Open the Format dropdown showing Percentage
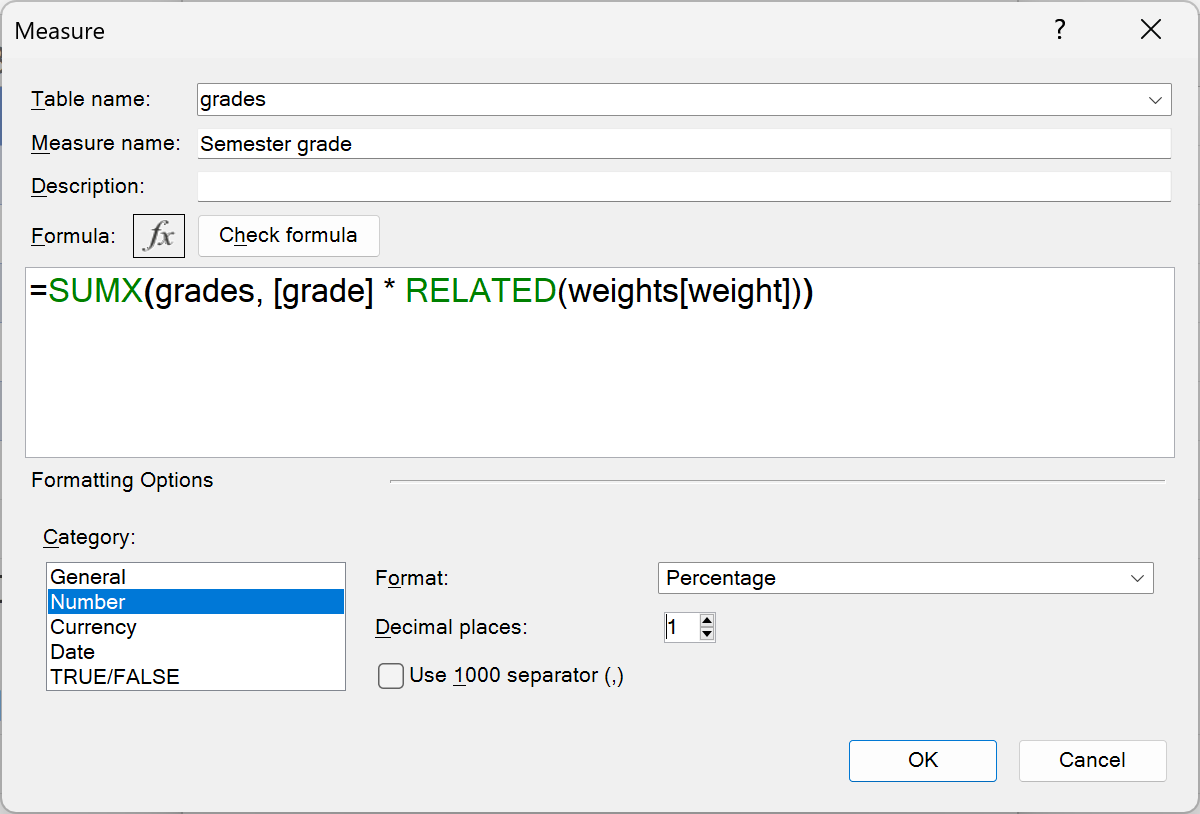 point(1136,578)
